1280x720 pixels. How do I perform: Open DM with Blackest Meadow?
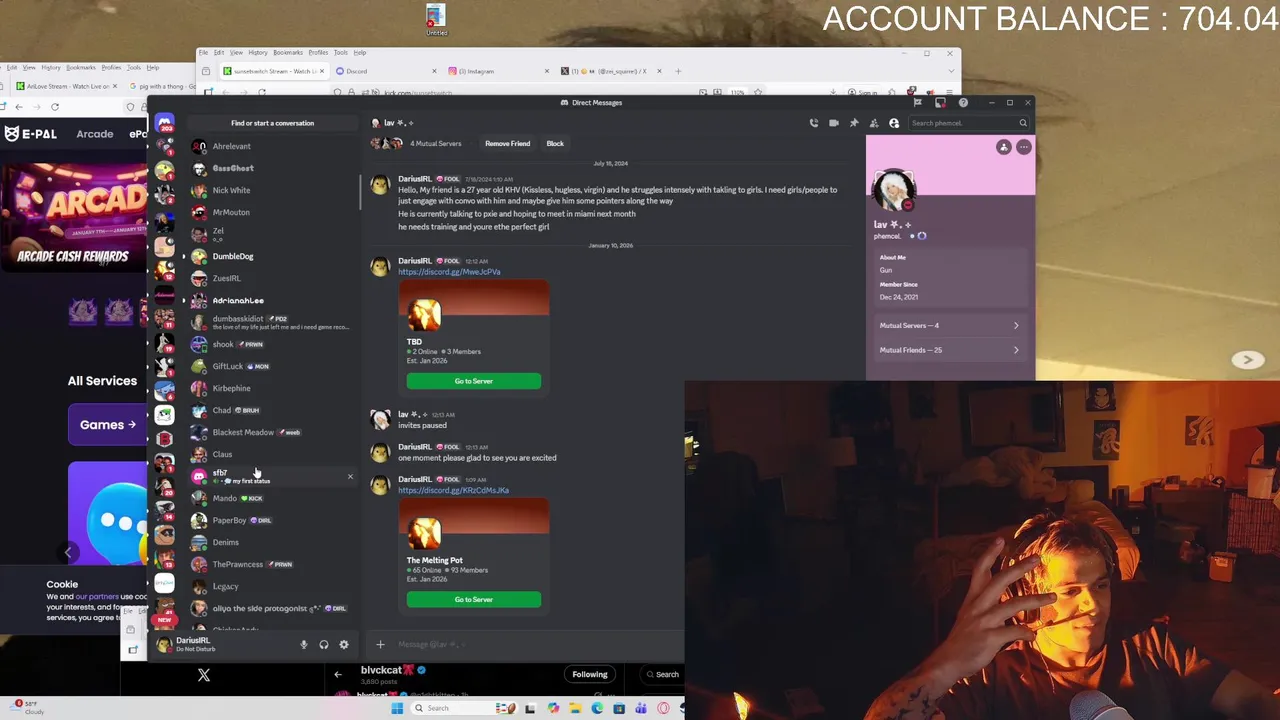272,432
